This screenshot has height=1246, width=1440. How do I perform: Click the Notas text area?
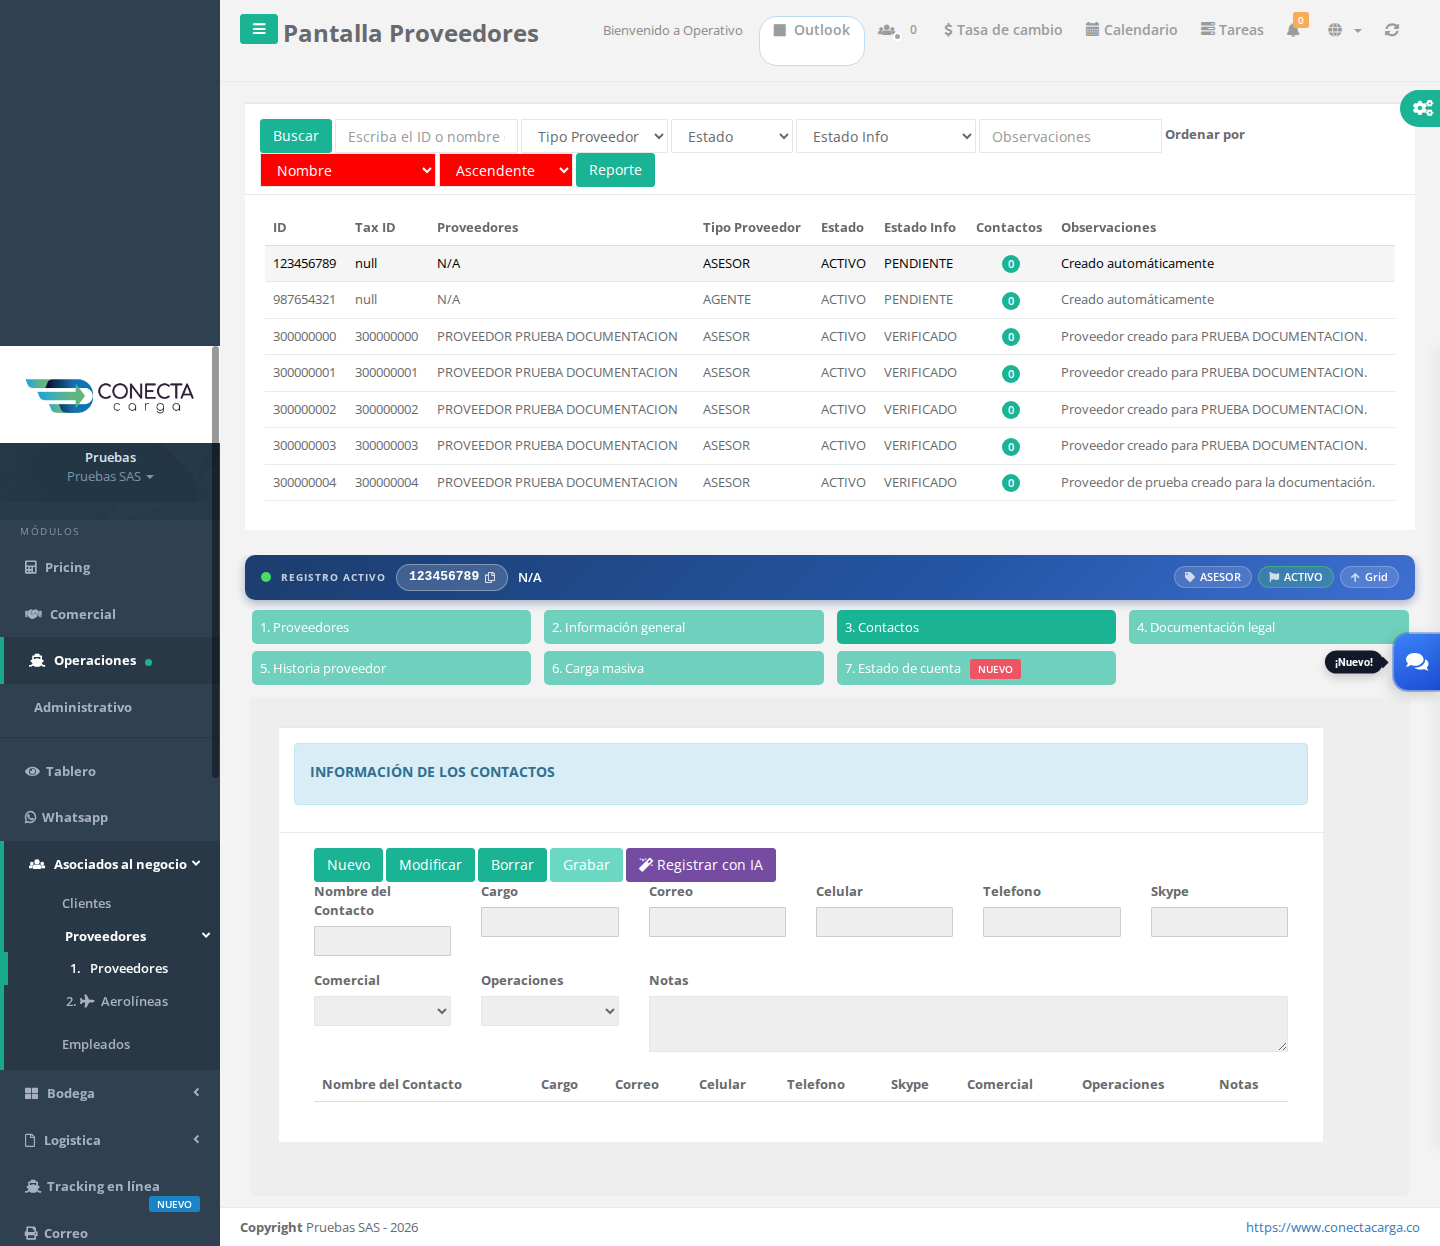(968, 1024)
